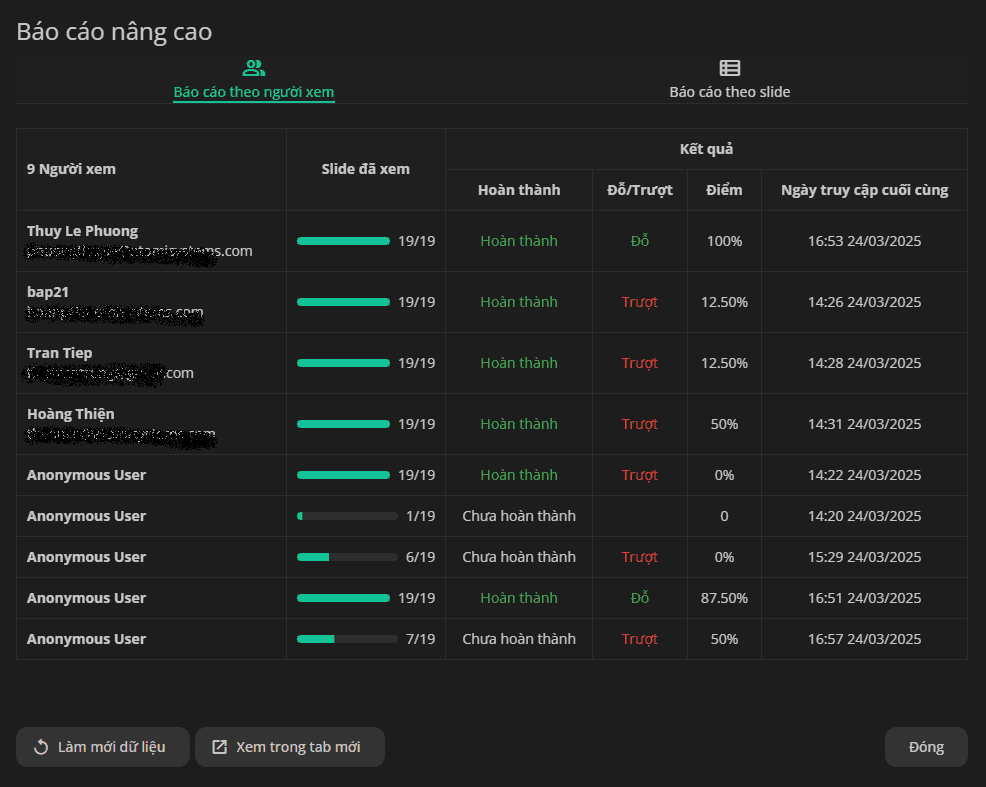The height and width of the screenshot is (787, 986).
Task: Click the 87.50% score cell
Action: 724,598
